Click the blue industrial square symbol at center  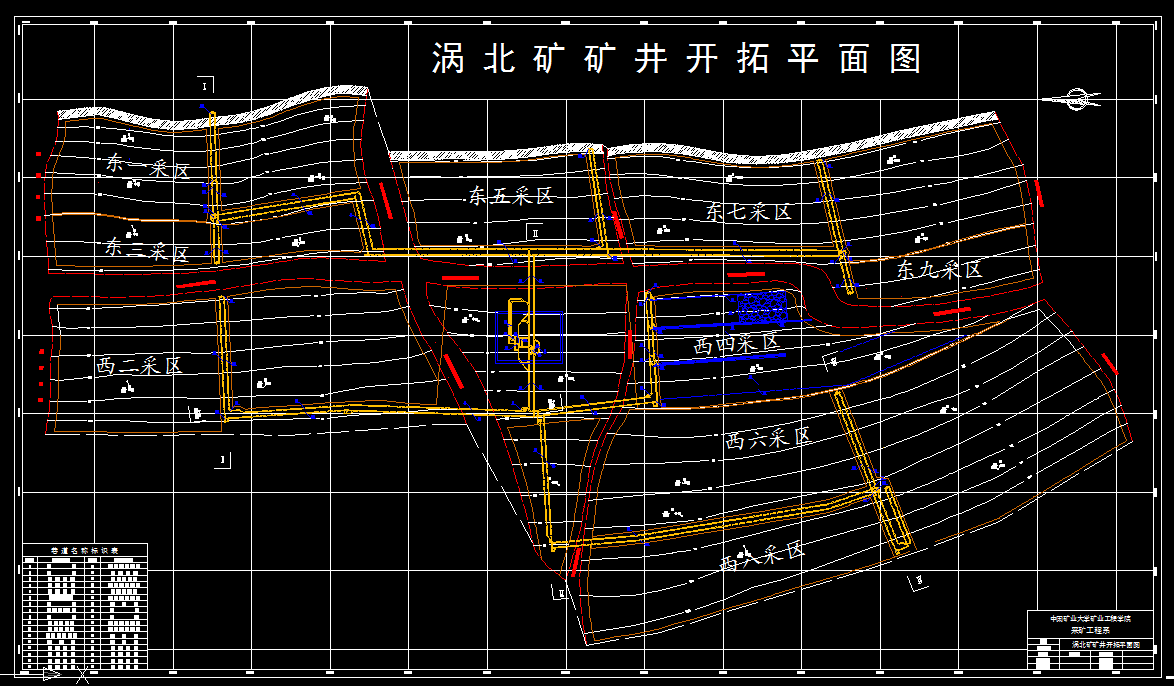529,336
